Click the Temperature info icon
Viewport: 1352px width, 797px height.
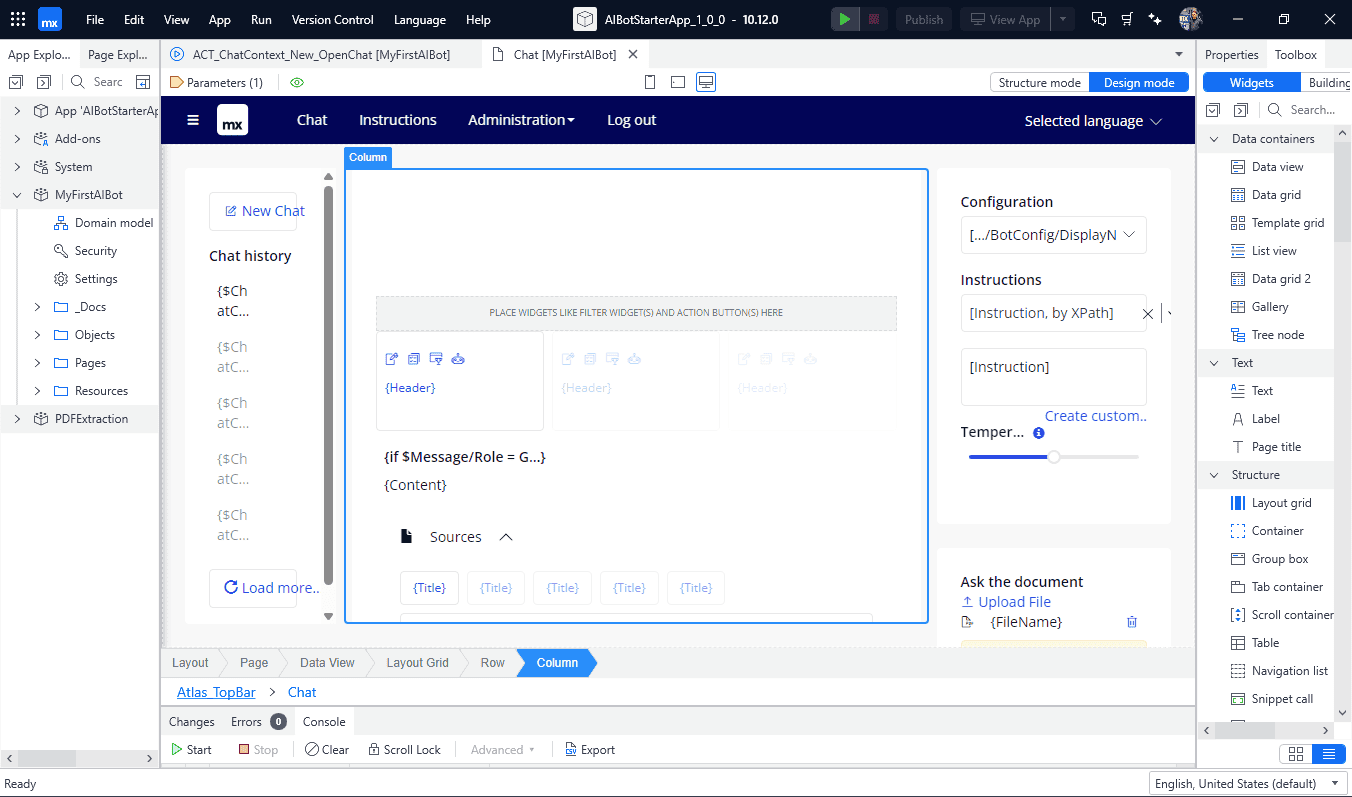(x=1038, y=433)
